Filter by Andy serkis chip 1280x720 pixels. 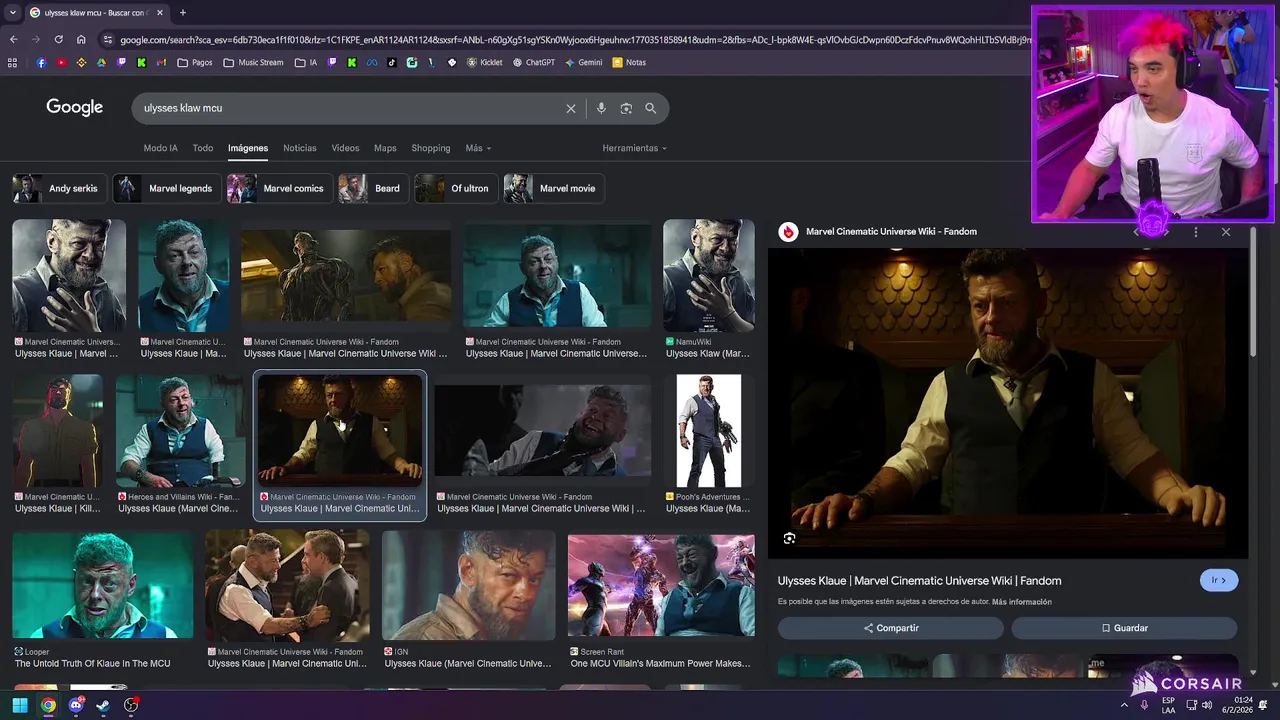(x=58, y=188)
